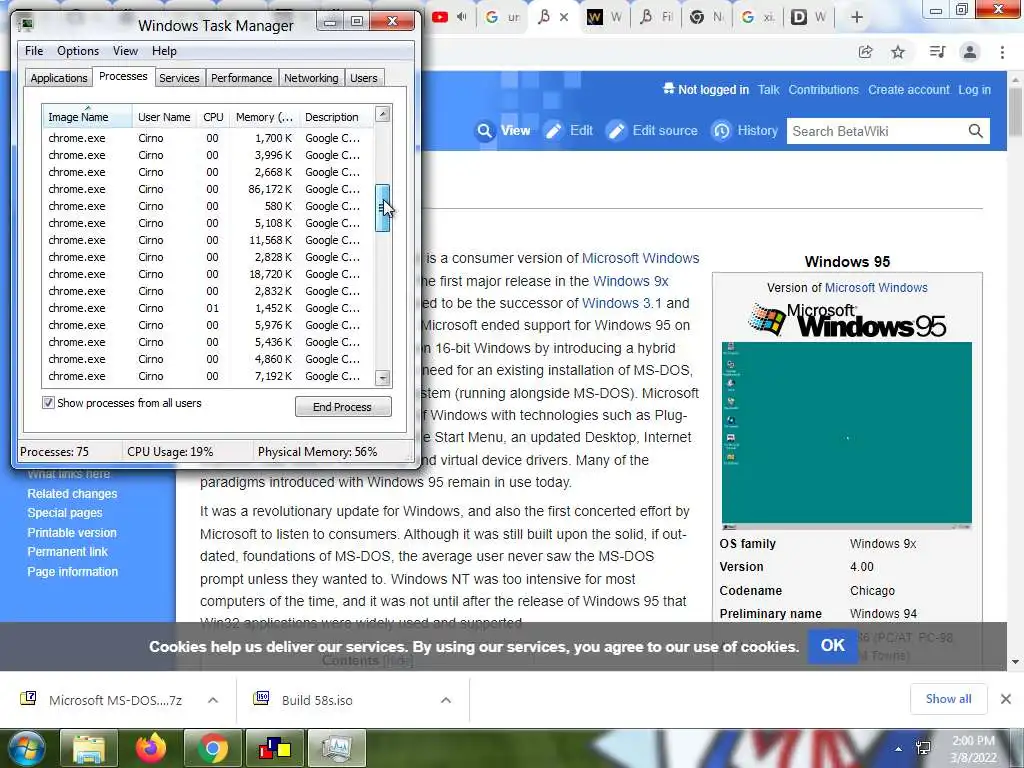
Task: Open the page History tab
Action: pos(745,131)
